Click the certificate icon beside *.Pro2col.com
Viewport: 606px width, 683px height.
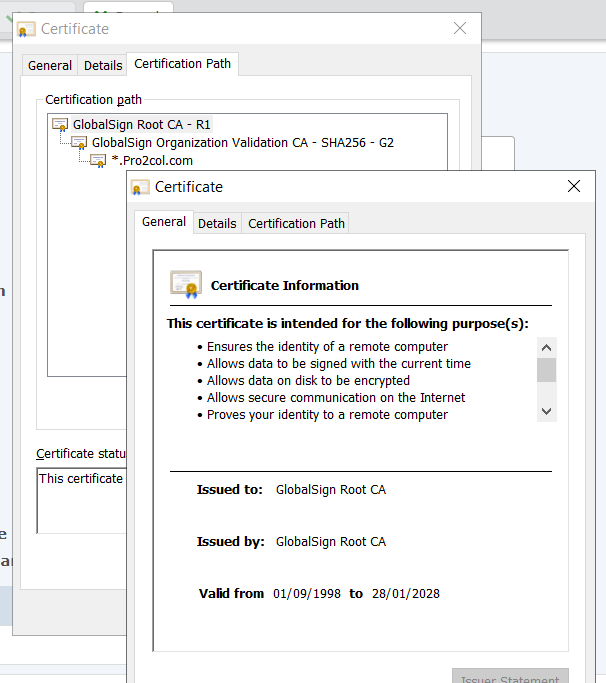click(98, 161)
